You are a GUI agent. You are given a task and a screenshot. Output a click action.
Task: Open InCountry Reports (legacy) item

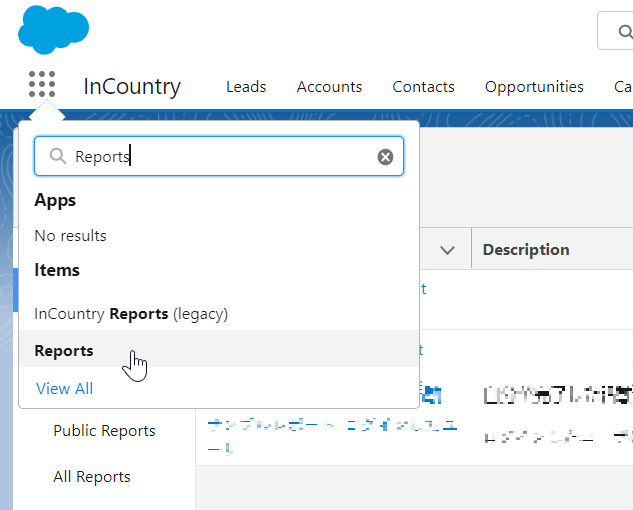click(x=131, y=314)
